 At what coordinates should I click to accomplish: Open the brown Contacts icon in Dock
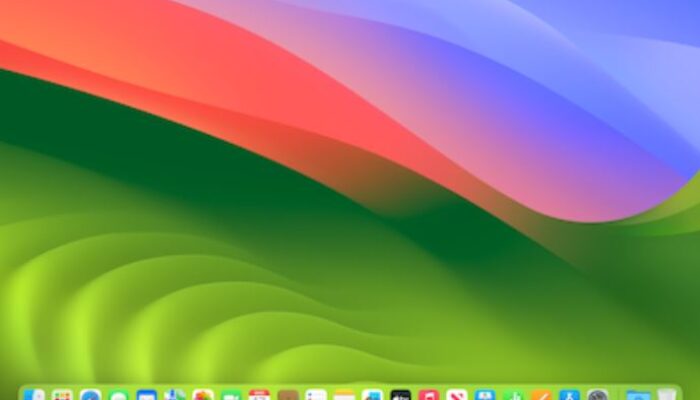[x=288, y=395]
